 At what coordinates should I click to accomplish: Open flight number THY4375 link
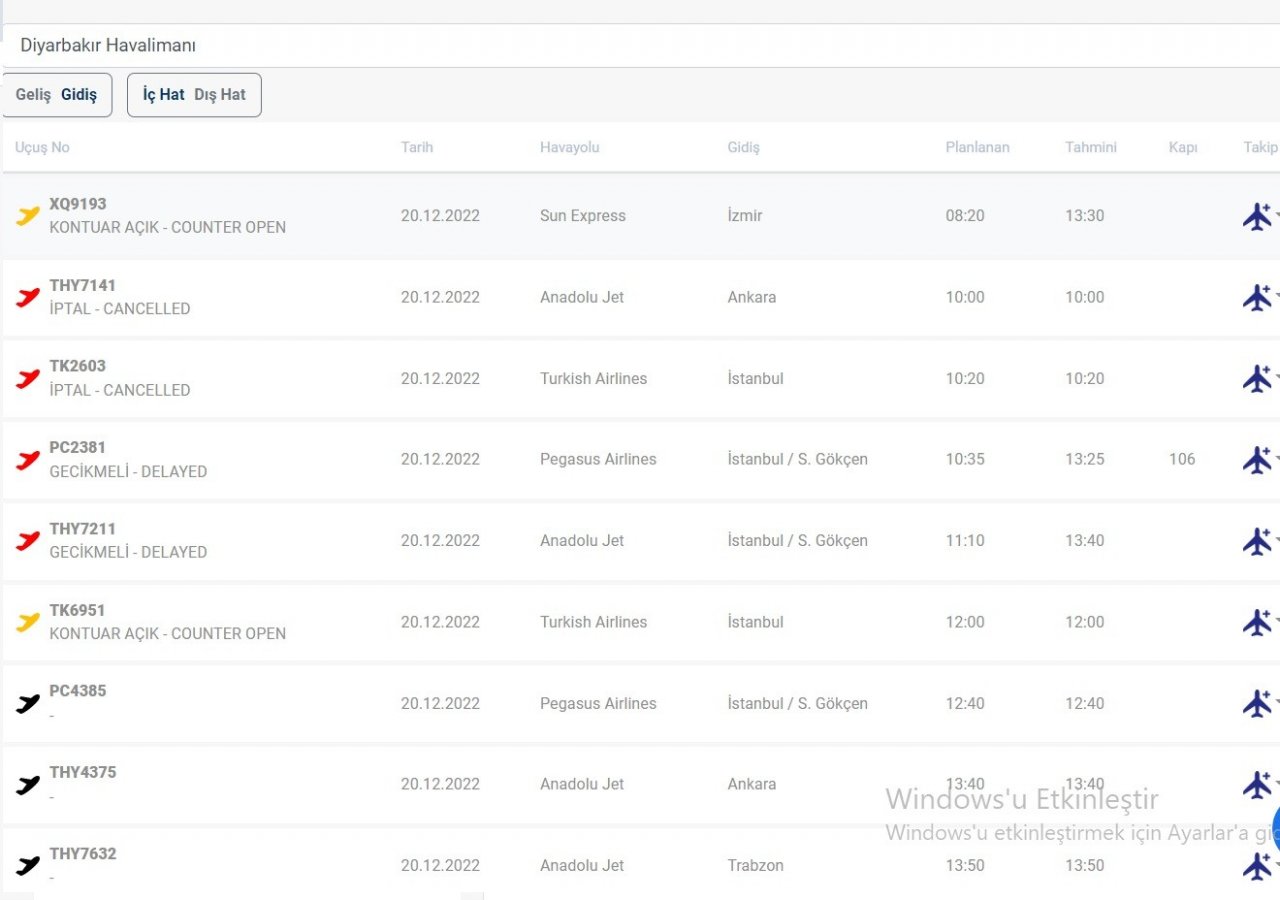click(x=82, y=772)
